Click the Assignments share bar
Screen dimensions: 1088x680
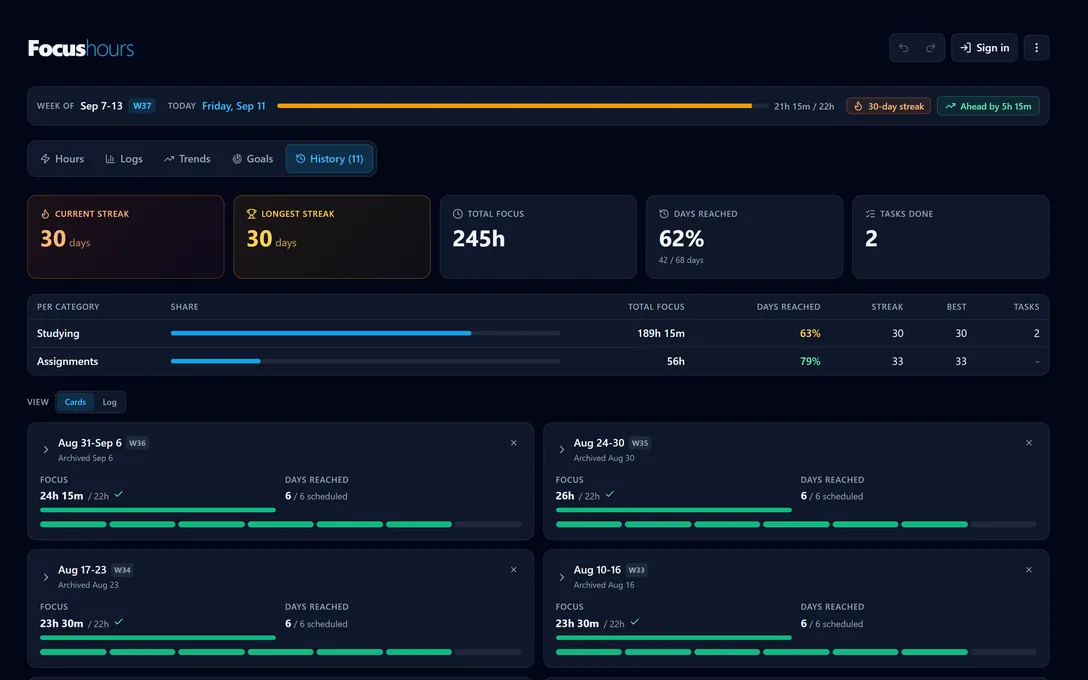coord(365,361)
